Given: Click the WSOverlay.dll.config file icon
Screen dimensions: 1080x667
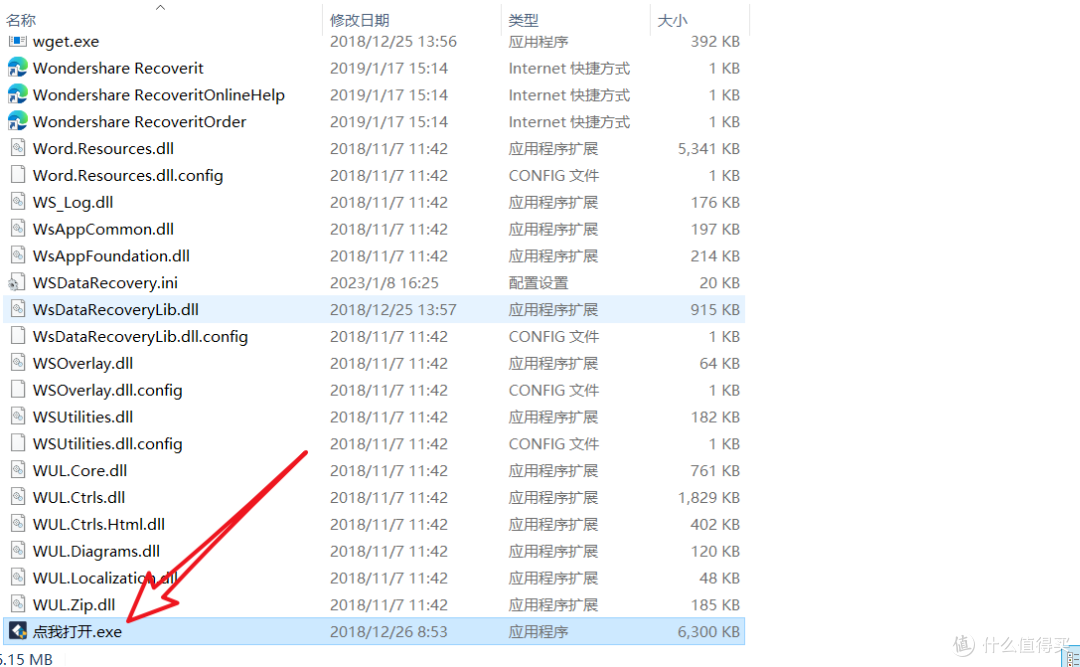Looking at the screenshot, I should click(18, 390).
